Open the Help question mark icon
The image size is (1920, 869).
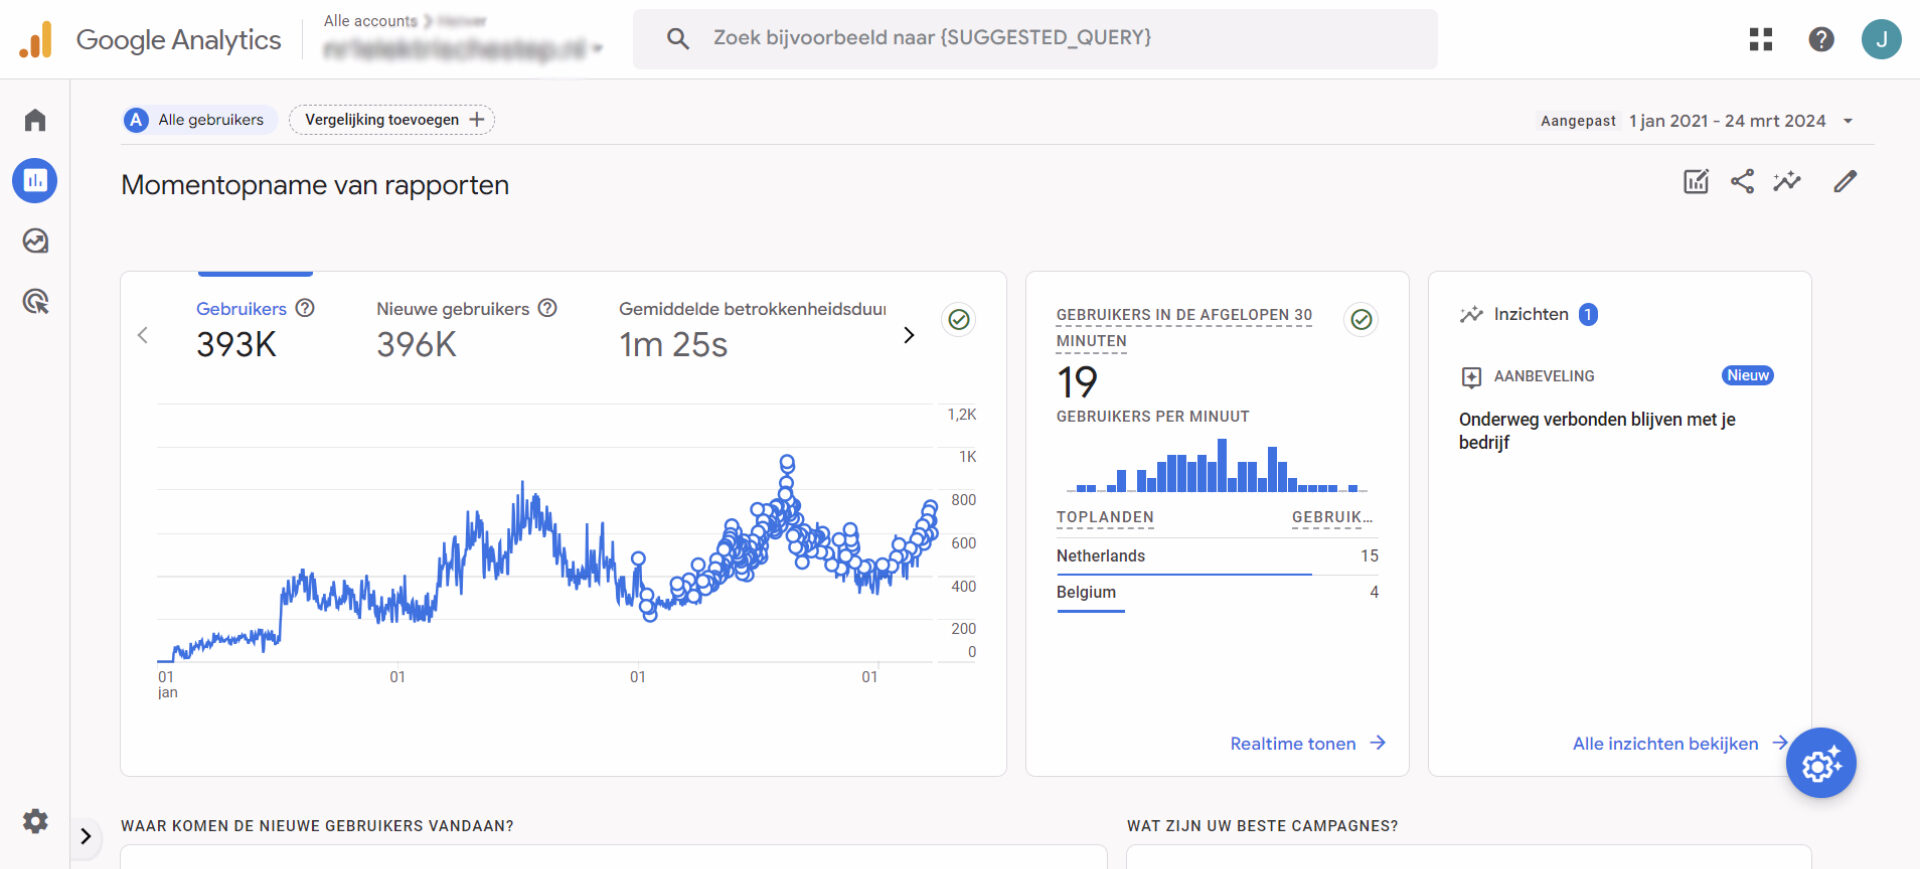1821,39
